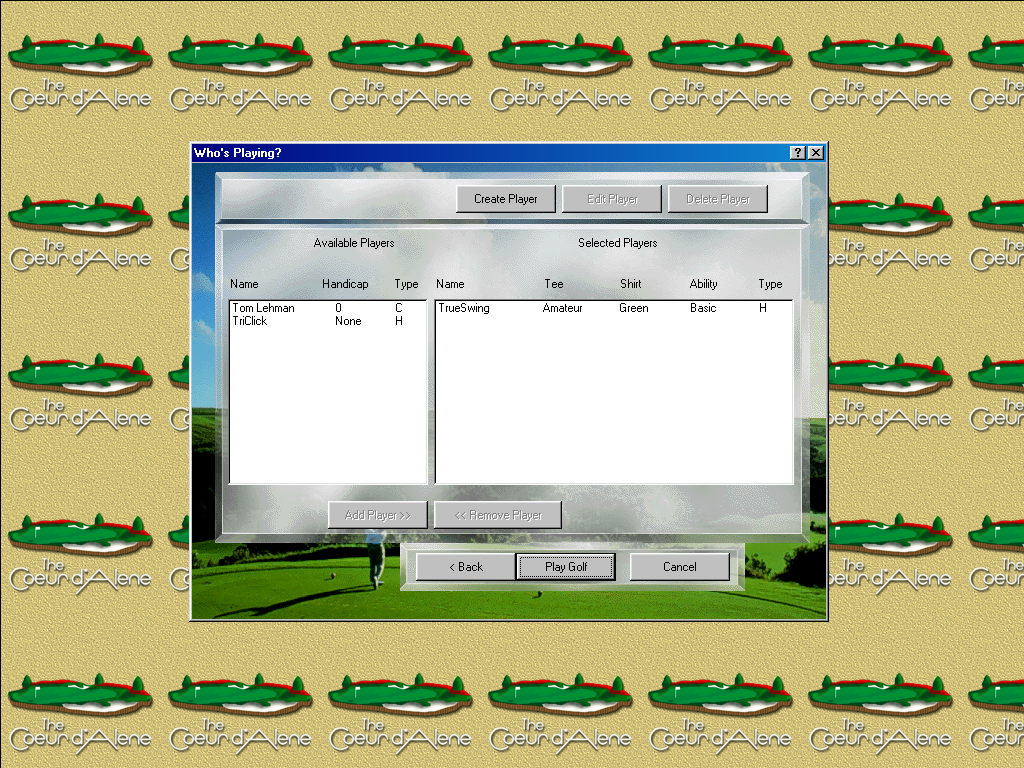1024x768 pixels.
Task: Click the Back button
Action: (464, 566)
